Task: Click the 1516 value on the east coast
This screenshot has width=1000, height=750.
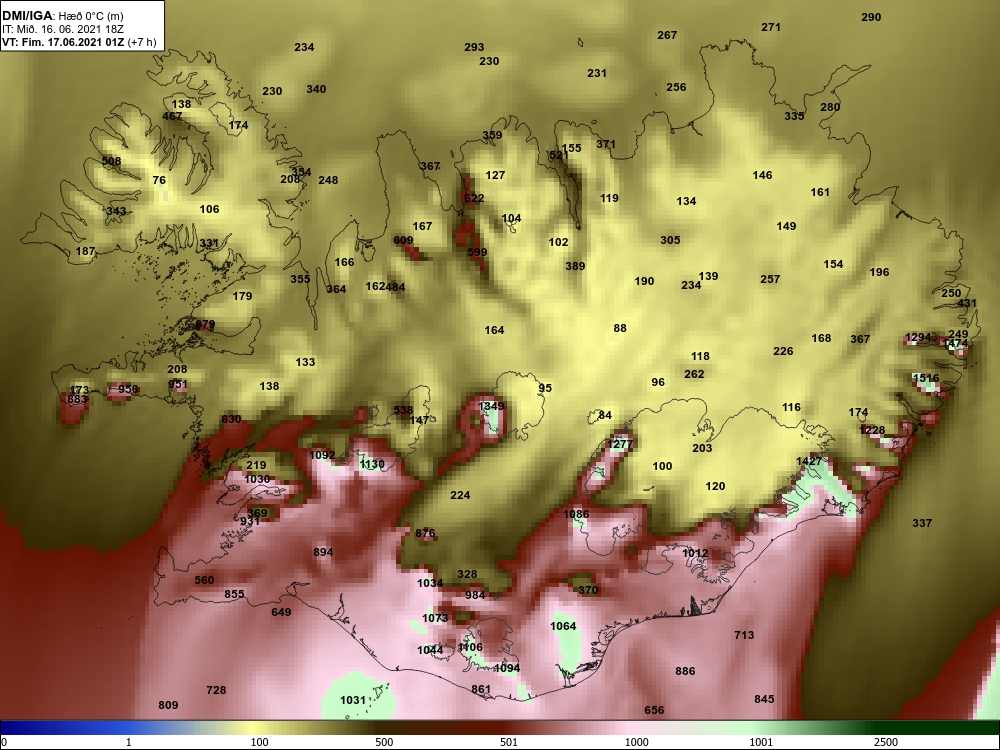Action: (926, 378)
